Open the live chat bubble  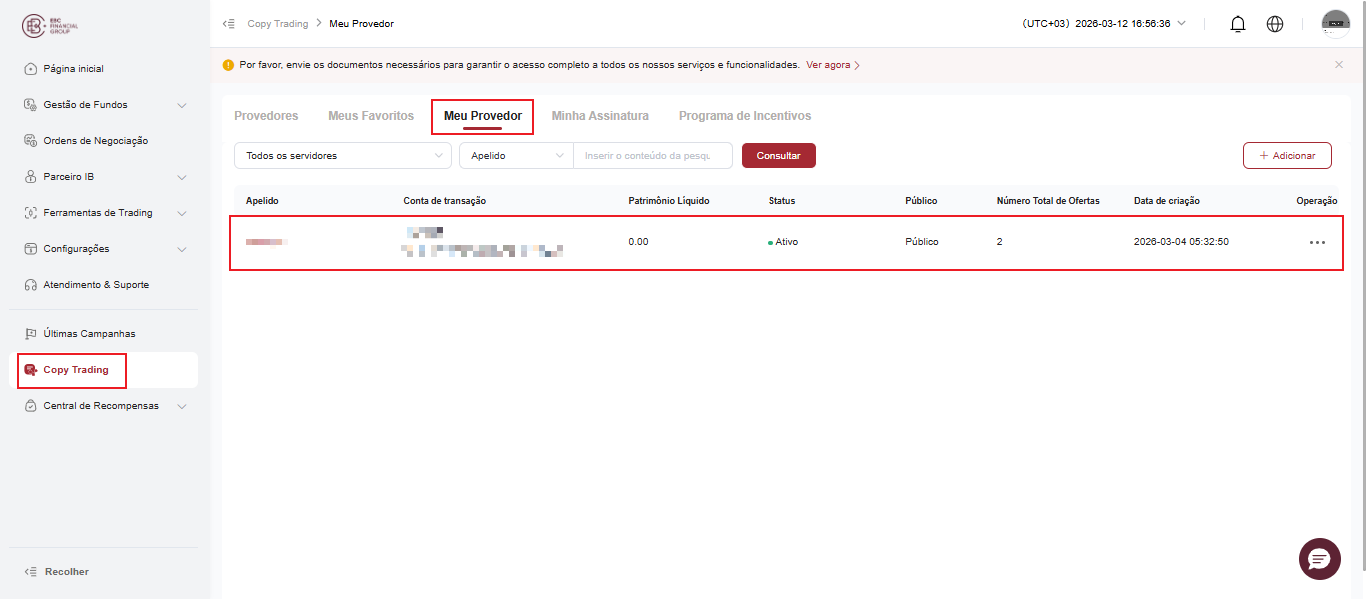pyautogui.click(x=1319, y=558)
